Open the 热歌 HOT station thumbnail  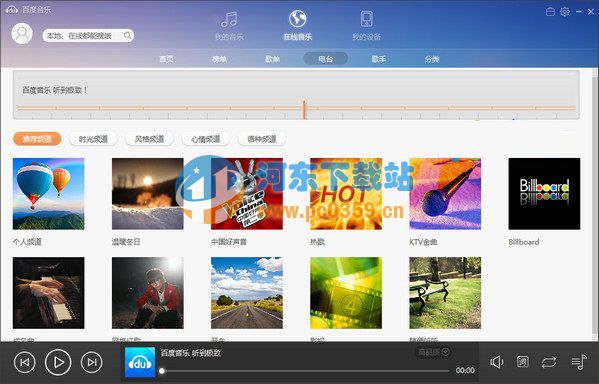point(346,194)
